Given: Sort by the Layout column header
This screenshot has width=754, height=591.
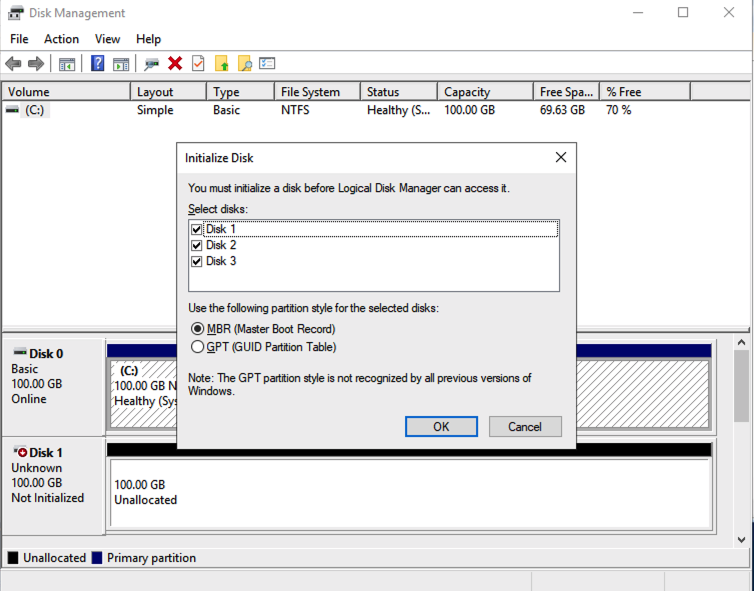Looking at the screenshot, I should tap(168, 92).
